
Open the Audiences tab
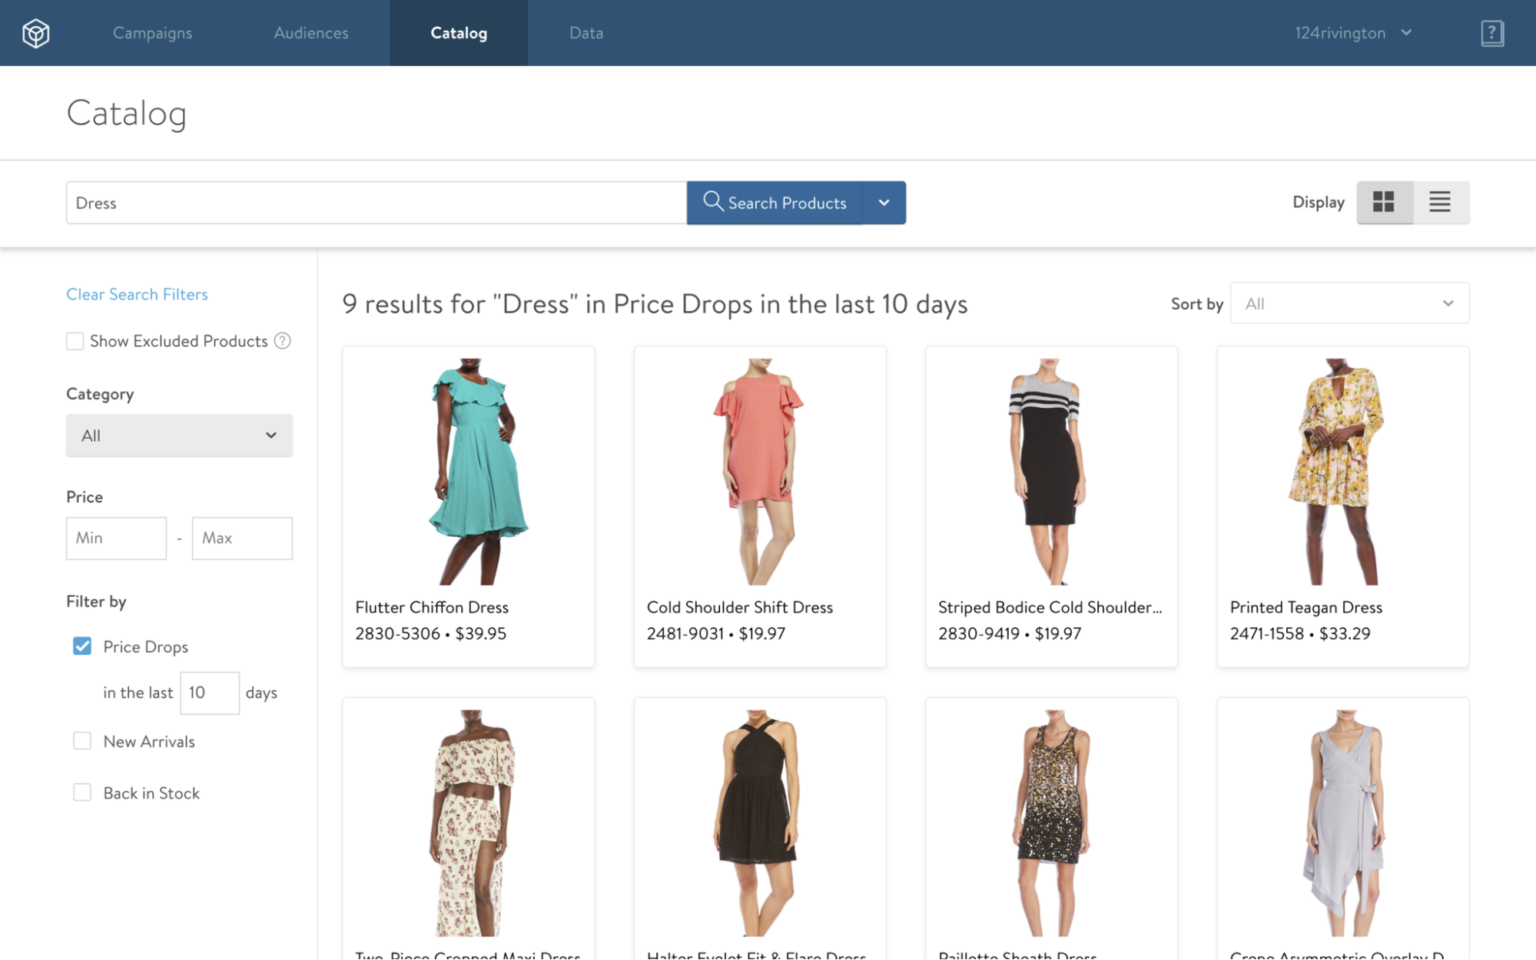tap(311, 33)
